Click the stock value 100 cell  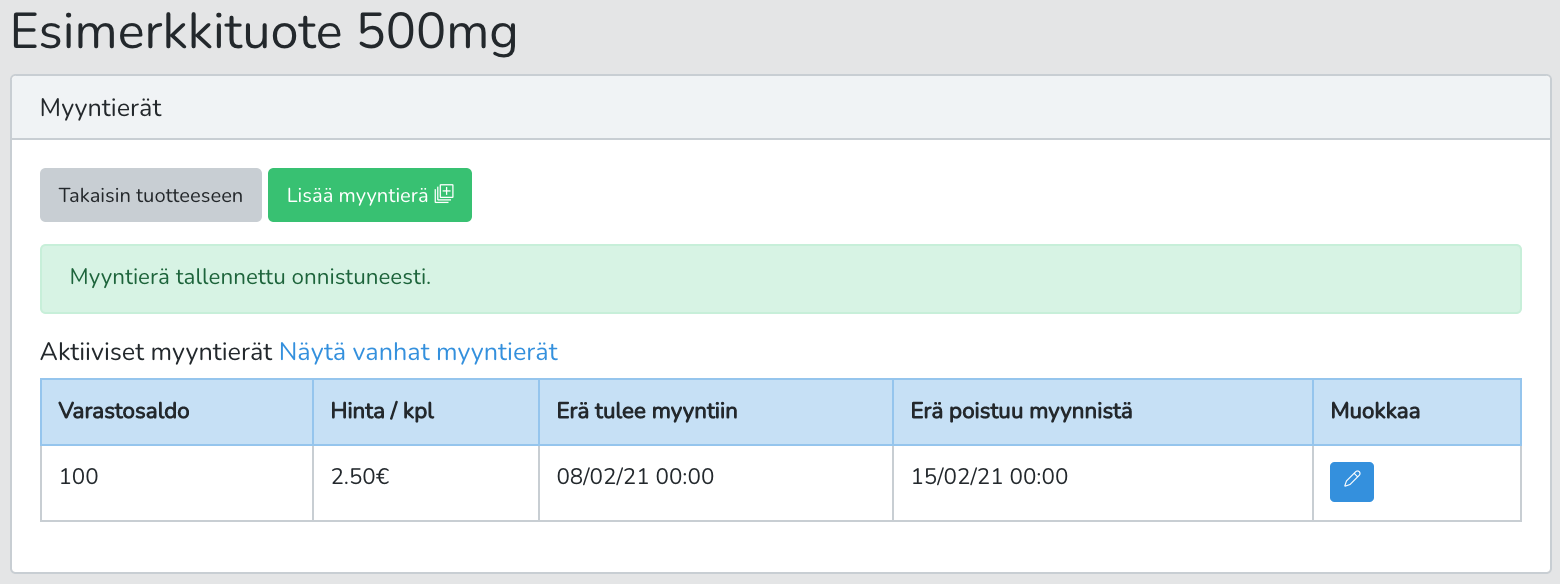(177, 483)
